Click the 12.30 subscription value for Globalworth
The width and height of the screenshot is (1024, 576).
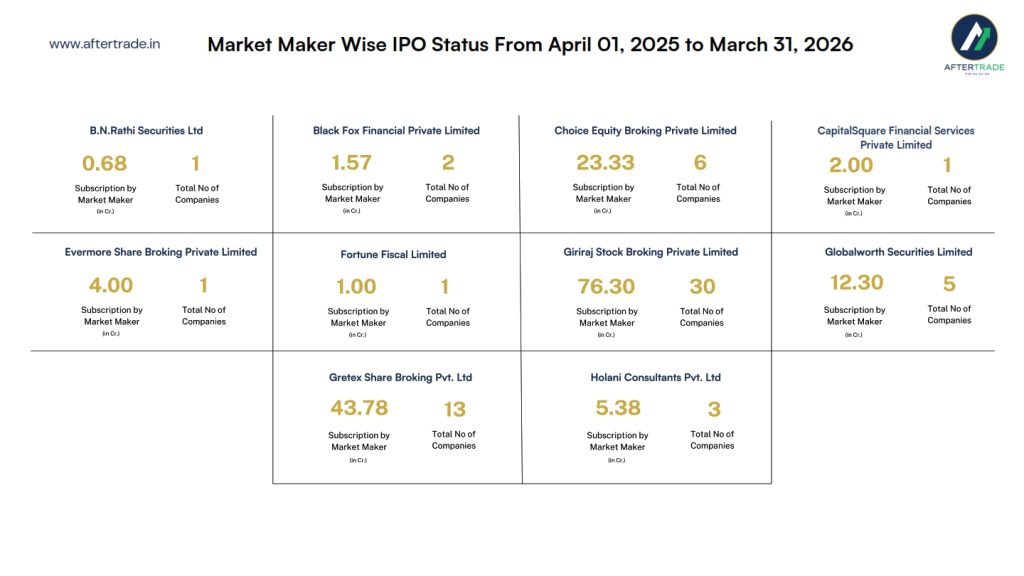point(856,283)
